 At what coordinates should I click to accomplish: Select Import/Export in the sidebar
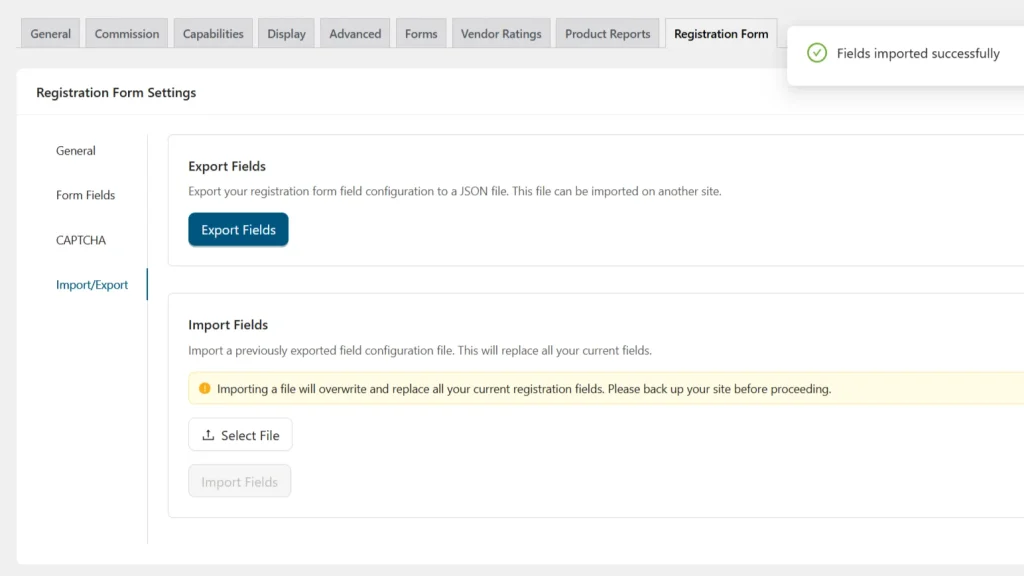click(x=92, y=285)
